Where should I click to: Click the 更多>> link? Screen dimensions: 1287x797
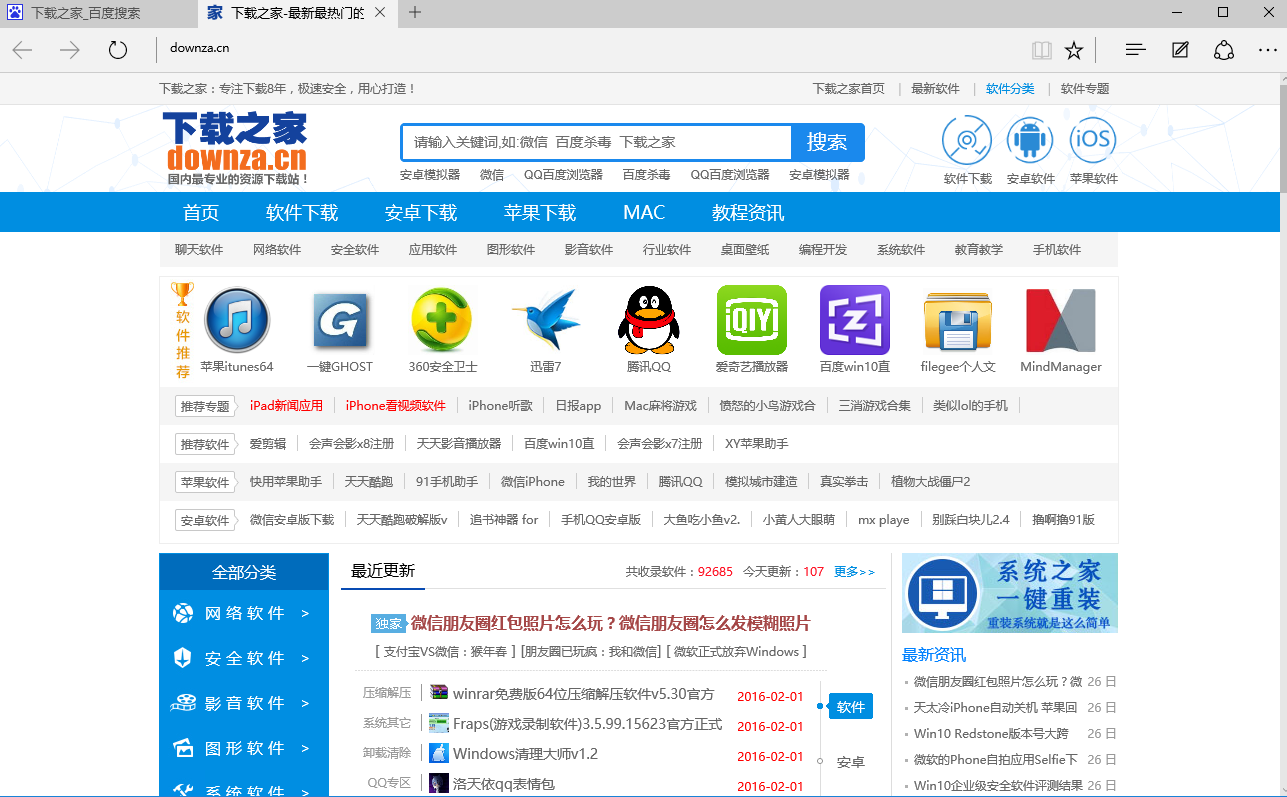(854, 572)
